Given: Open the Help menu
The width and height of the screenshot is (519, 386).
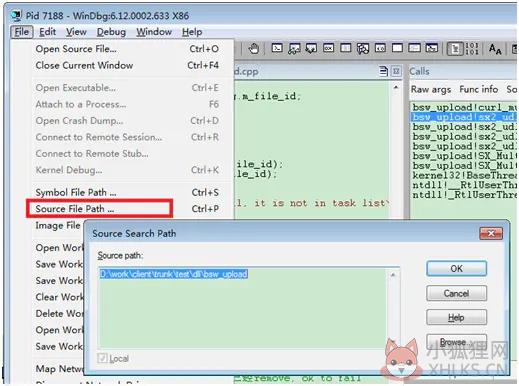Looking at the screenshot, I should (192, 32).
